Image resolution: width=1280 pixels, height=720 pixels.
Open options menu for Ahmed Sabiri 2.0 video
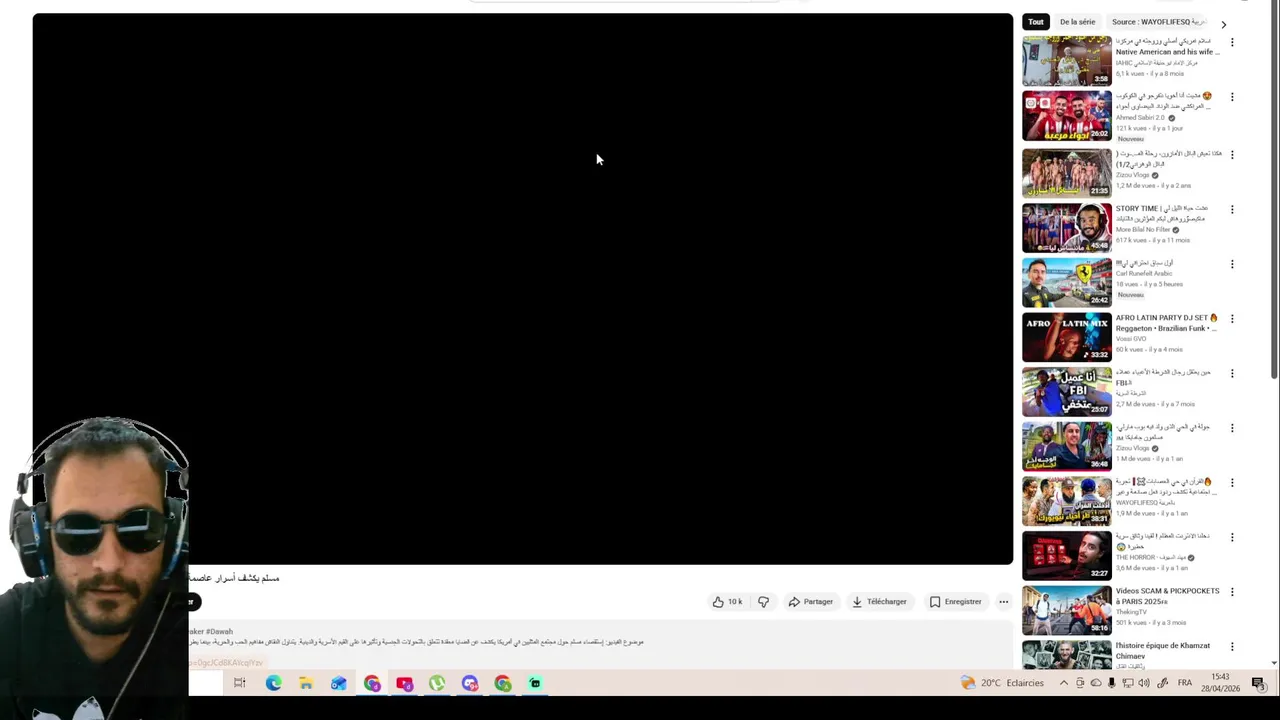pos(1232,97)
